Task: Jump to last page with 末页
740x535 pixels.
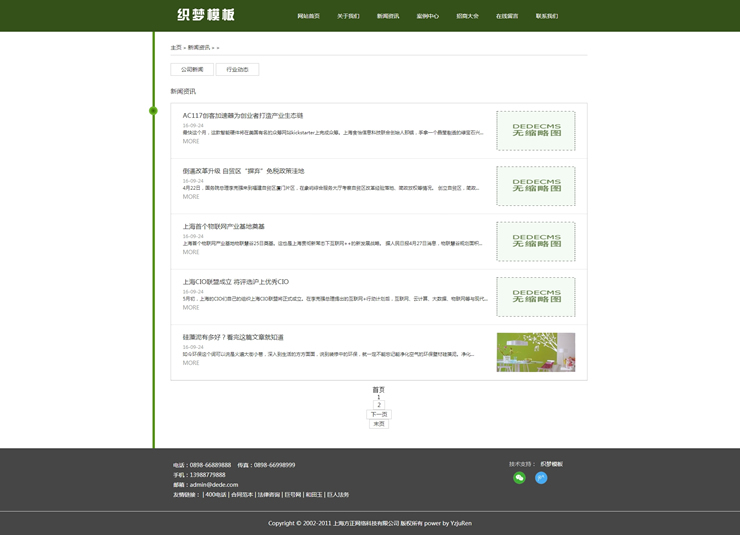Action: click(x=379, y=424)
